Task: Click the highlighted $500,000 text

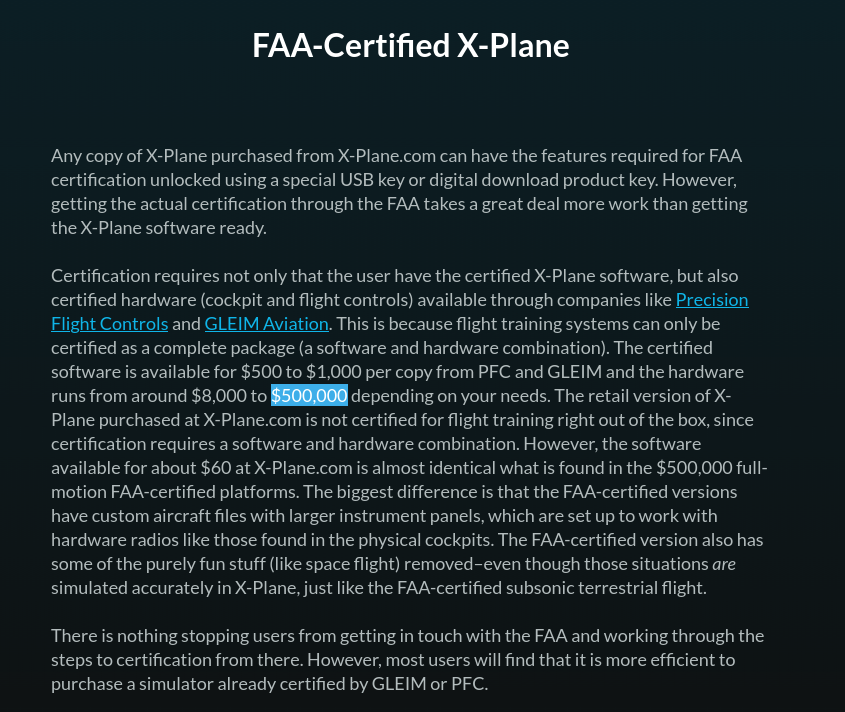Action: [309, 396]
